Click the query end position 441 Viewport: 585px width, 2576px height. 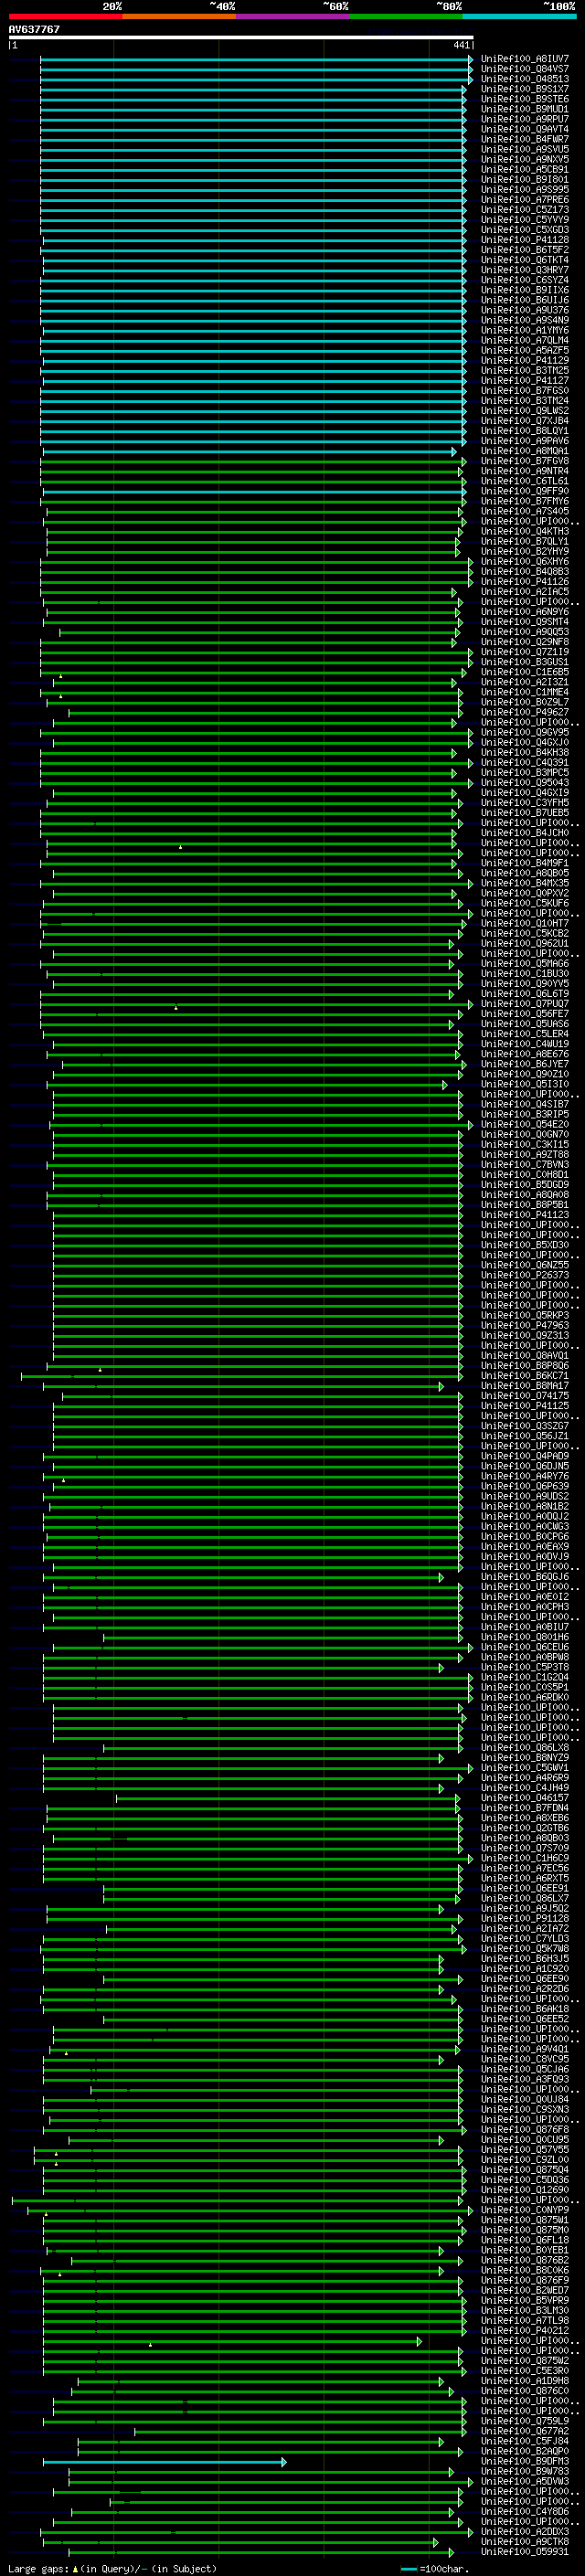(461, 45)
